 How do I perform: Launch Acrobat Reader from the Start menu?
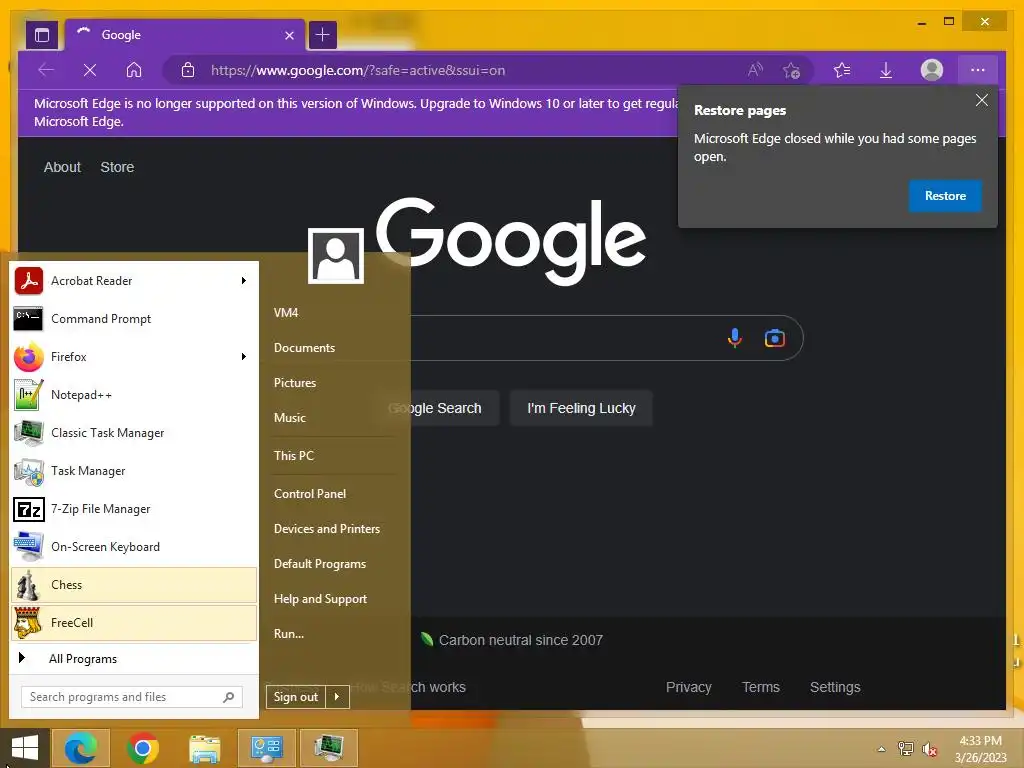tap(134, 281)
